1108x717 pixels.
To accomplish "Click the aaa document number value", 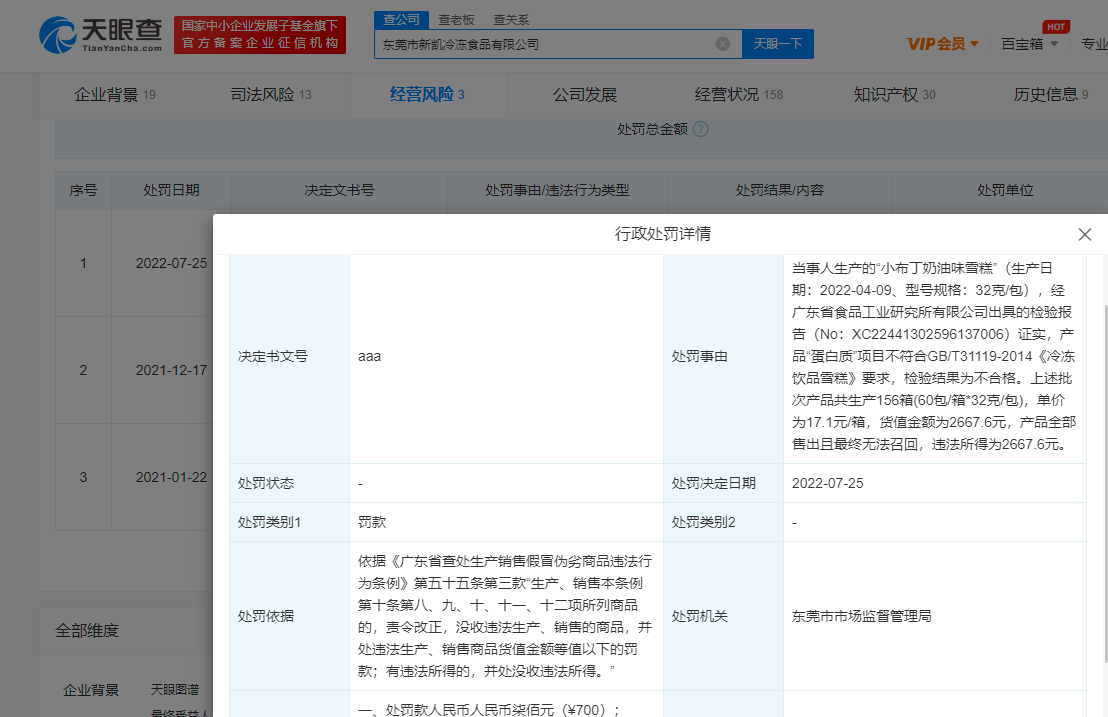I will point(370,357).
